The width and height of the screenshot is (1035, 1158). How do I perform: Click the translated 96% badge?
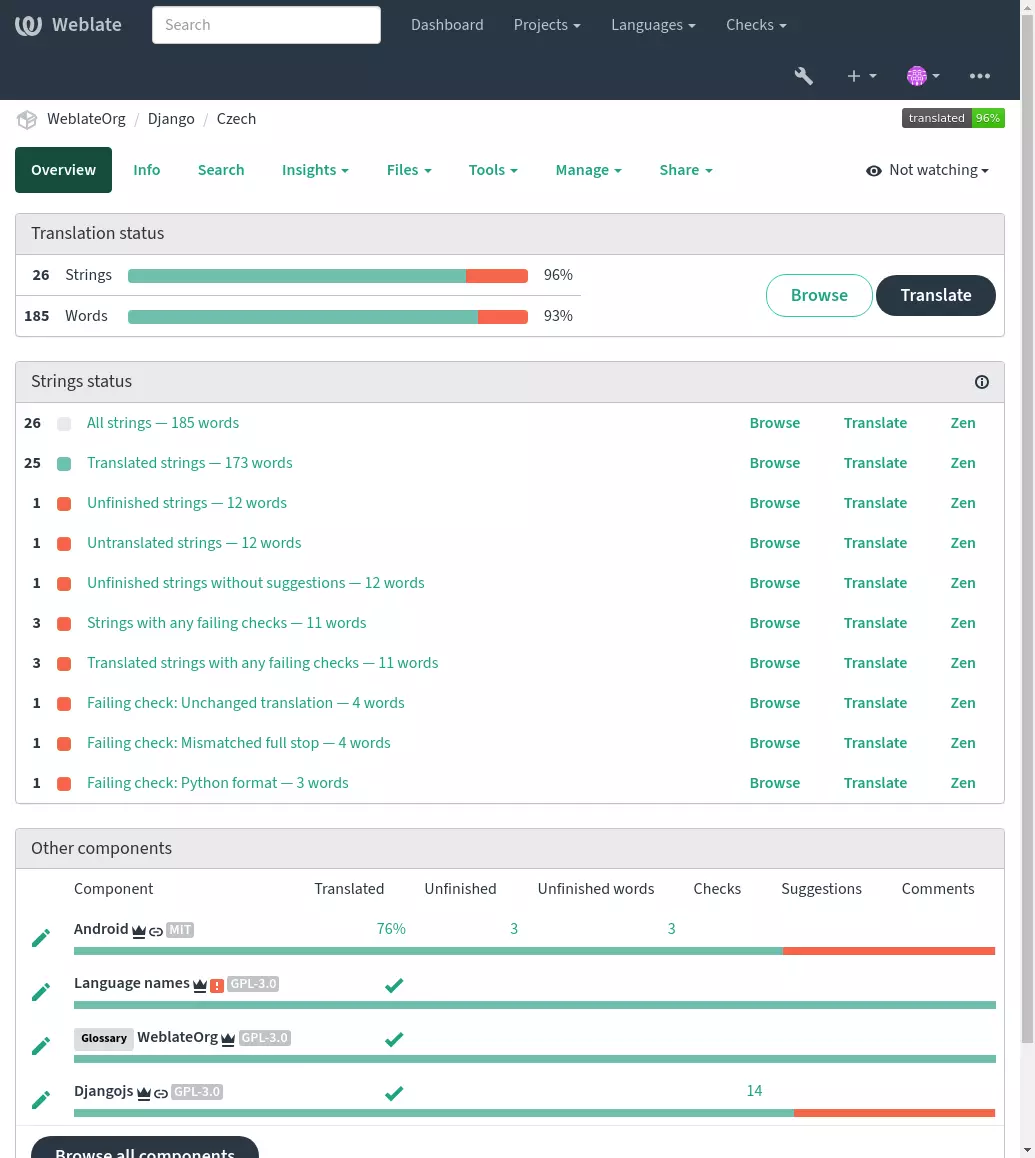(953, 118)
